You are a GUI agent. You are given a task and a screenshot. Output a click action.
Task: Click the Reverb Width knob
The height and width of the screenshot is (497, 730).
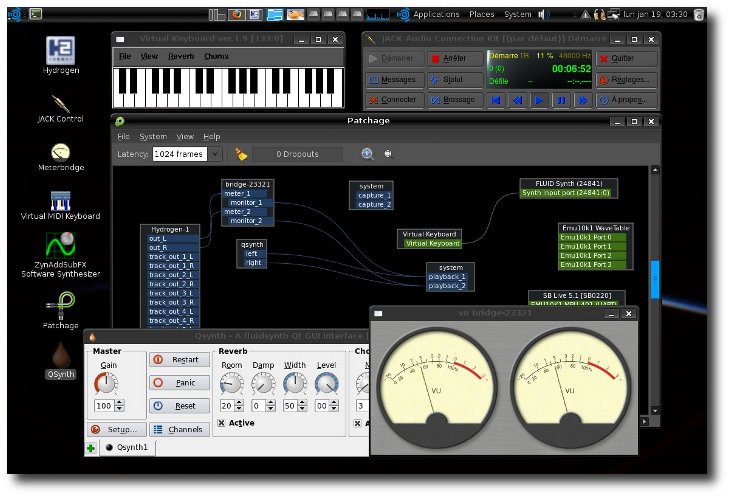coord(295,382)
